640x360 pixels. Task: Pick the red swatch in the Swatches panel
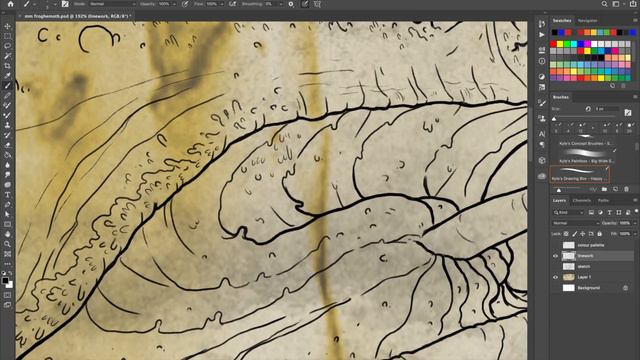(x=553, y=44)
